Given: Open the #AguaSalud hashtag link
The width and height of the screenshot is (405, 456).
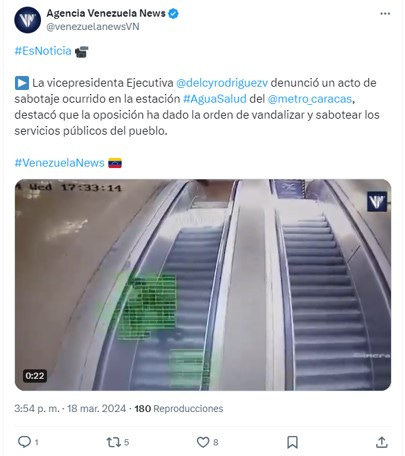Looking at the screenshot, I should pyautogui.click(x=215, y=99).
